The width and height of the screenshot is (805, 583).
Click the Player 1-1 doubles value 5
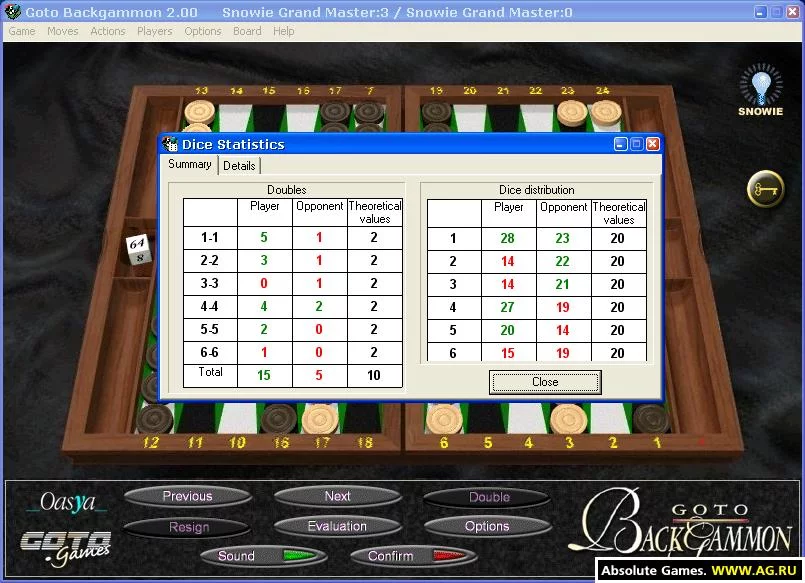[x=264, y=238]
